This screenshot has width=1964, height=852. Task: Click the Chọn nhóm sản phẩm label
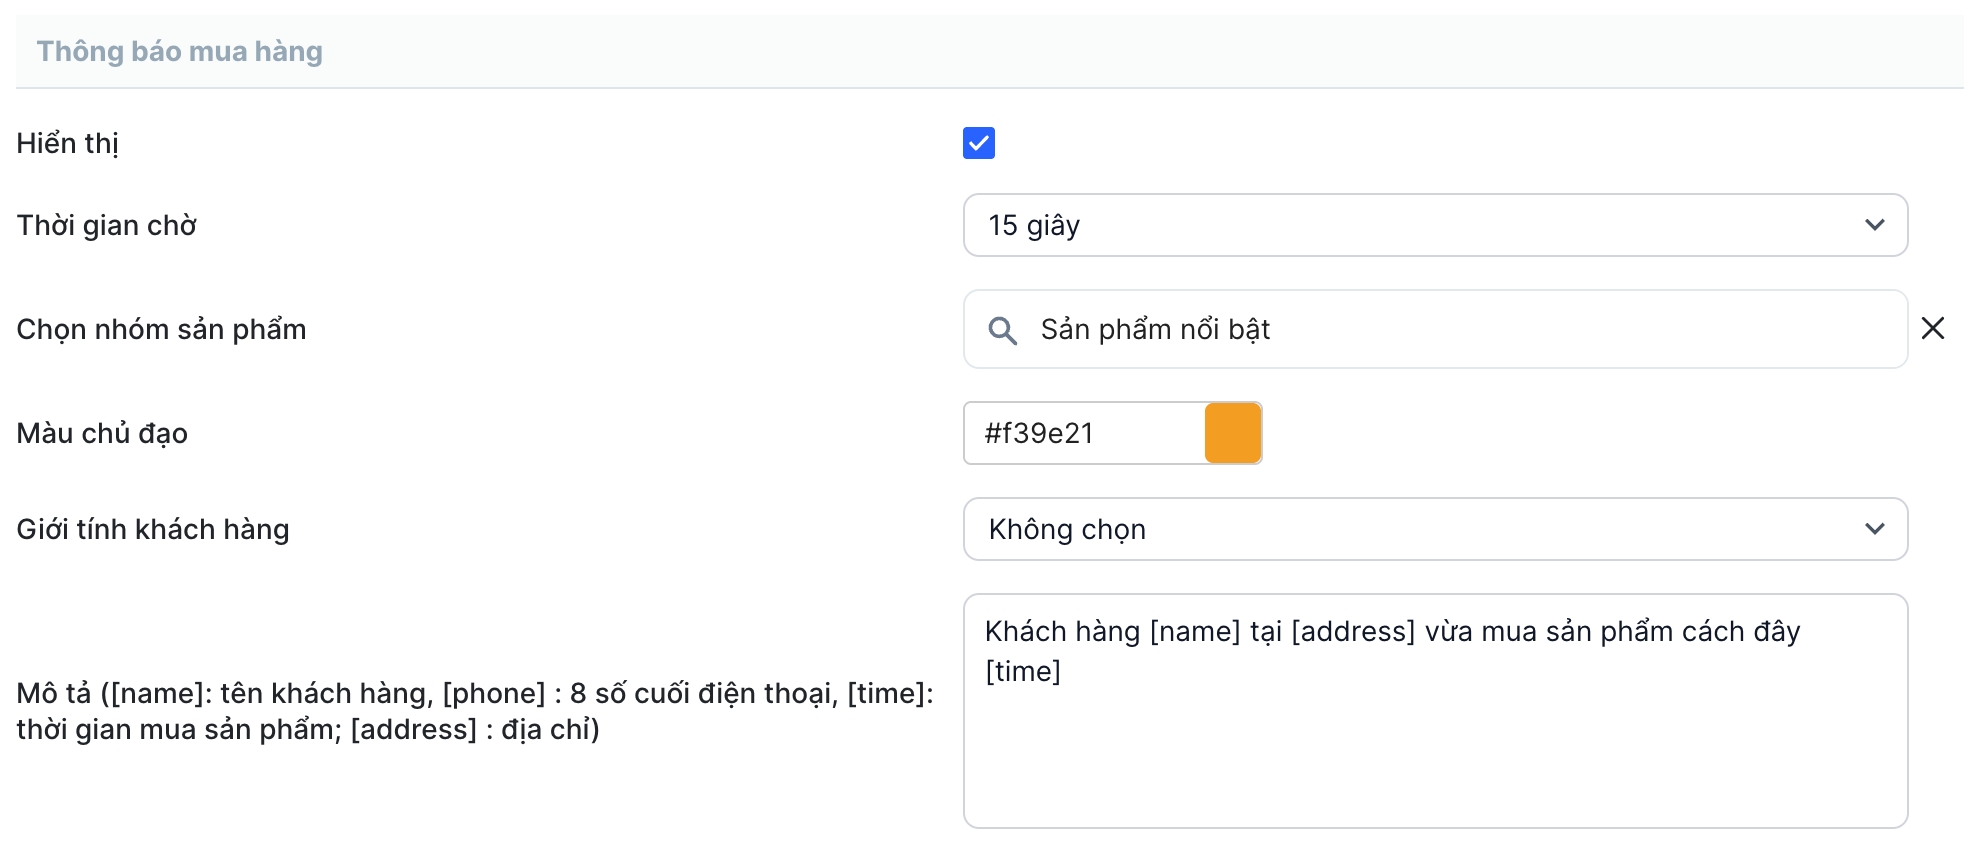tap(161, 329)
